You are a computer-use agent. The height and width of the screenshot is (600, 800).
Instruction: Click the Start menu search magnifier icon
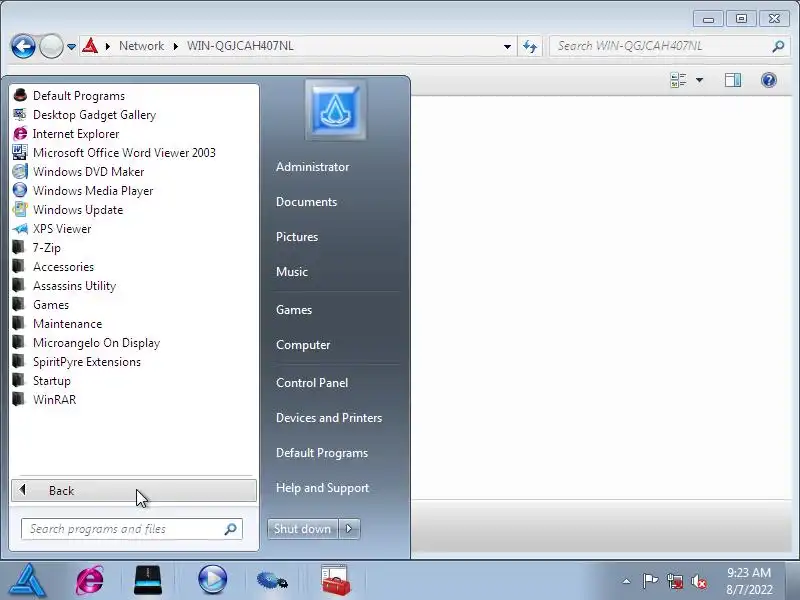(x=231, y=529)
